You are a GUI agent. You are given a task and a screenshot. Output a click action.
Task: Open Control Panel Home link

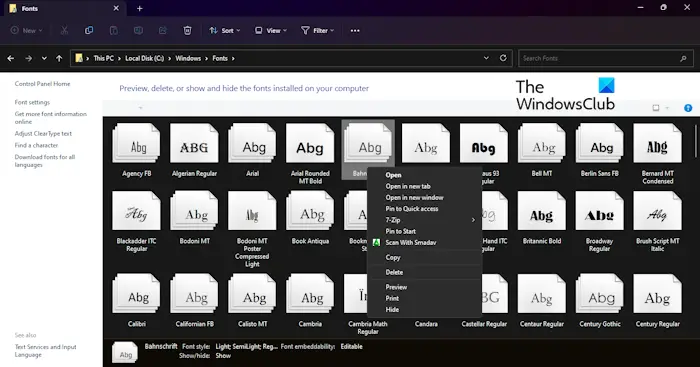(x=42, y=83)
